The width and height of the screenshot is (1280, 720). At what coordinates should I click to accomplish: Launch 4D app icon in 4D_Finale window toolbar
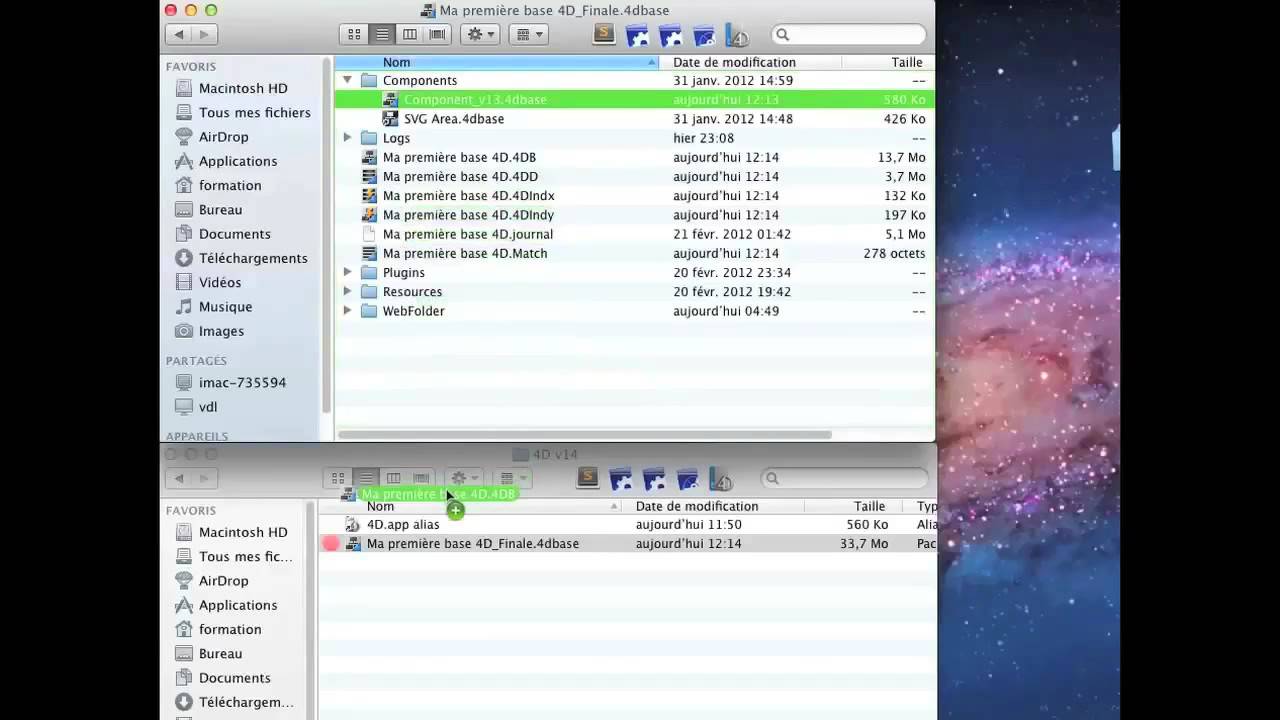click(x=736, y=35)
